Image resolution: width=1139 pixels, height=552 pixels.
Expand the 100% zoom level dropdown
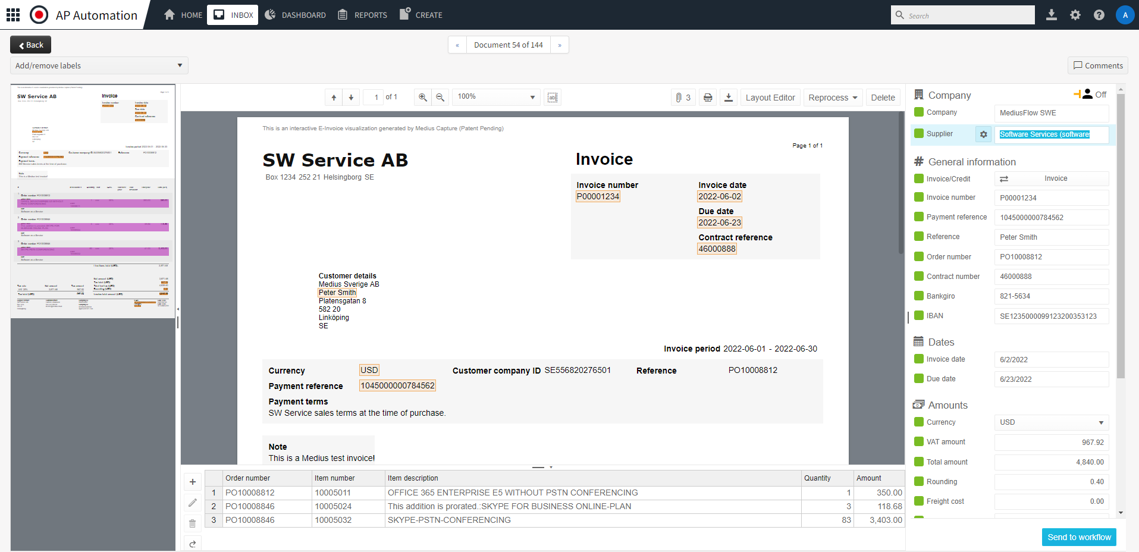click(x=496, y=98)
